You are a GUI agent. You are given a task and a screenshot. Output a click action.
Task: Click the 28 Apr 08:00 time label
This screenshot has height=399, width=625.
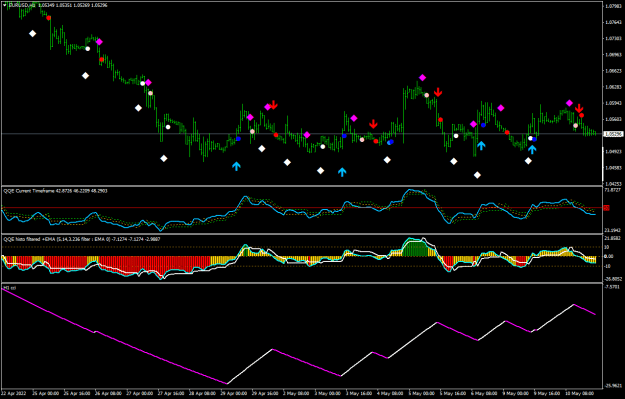coord(203,393)
